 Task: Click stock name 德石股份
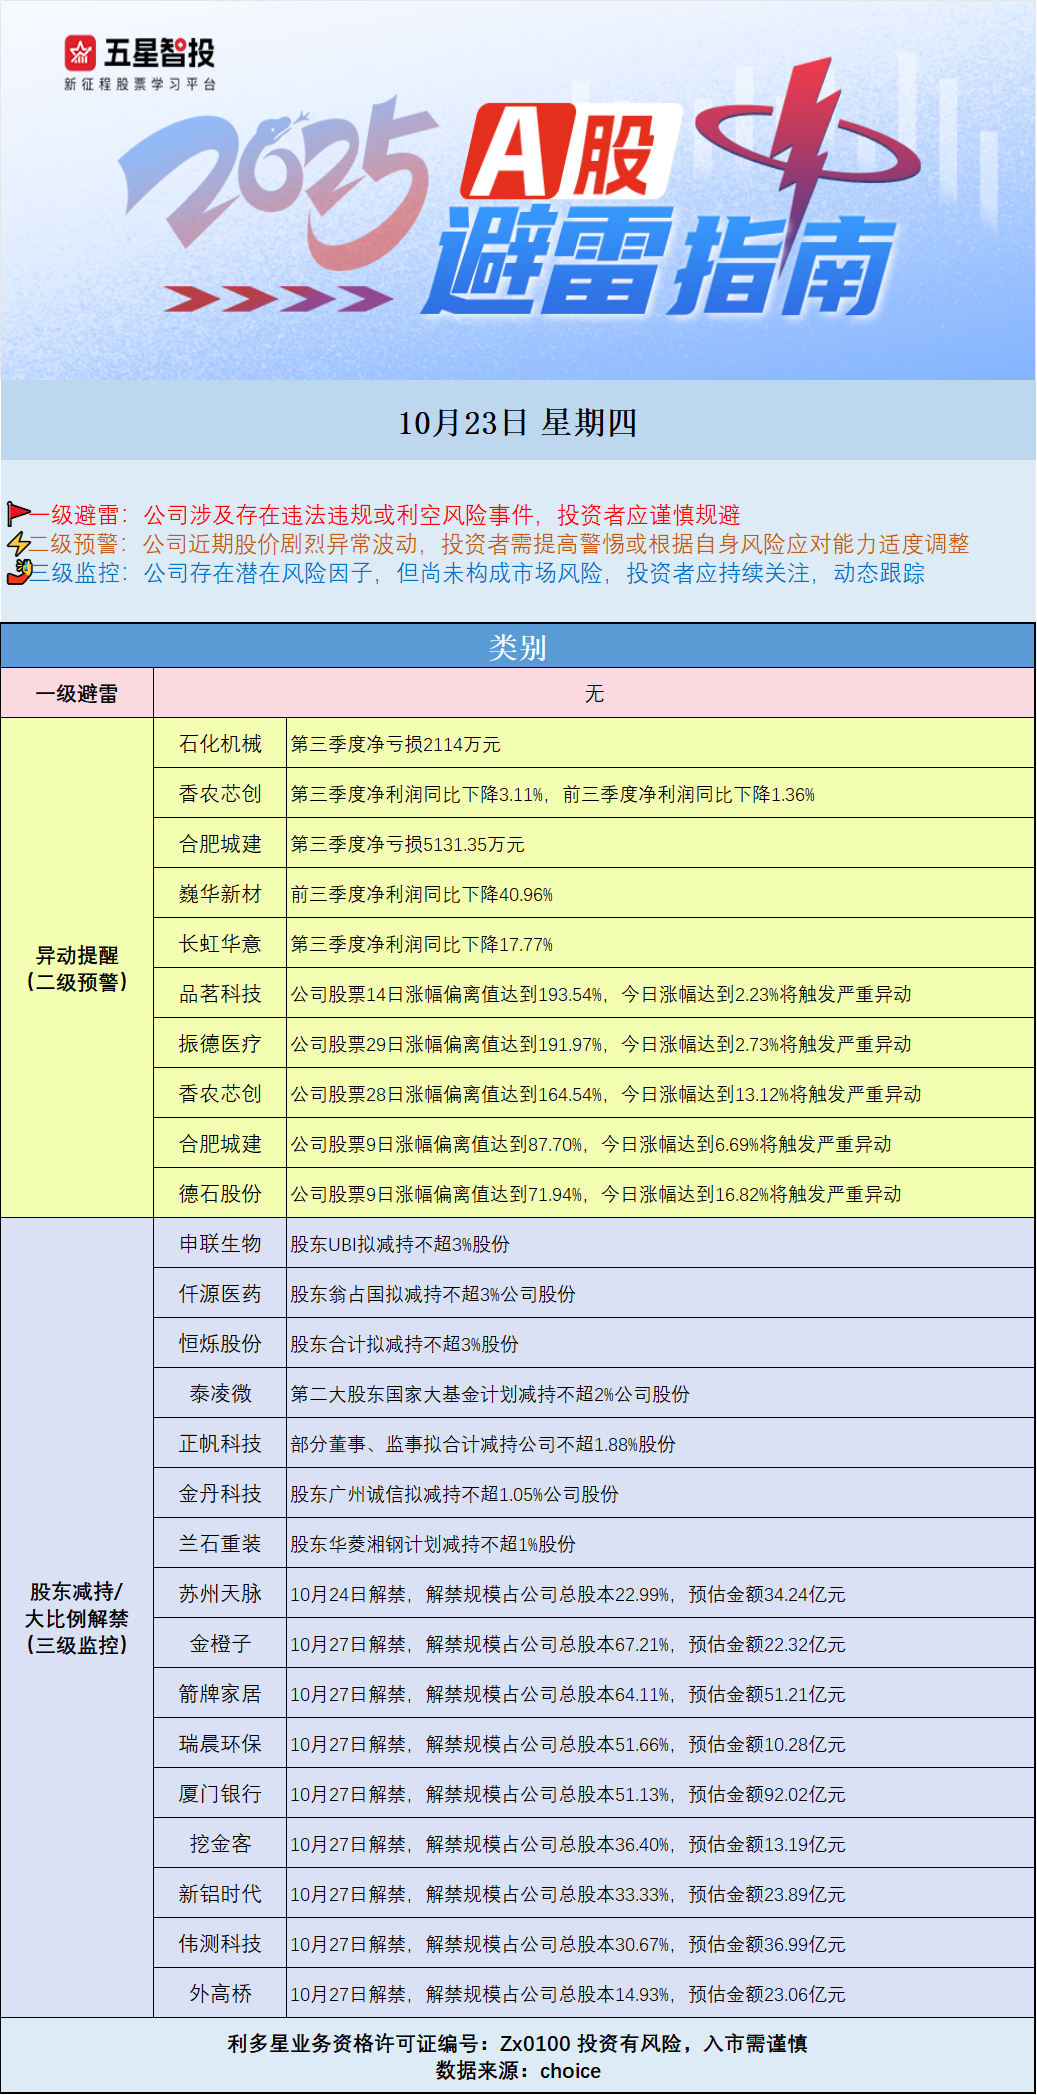220,1193
